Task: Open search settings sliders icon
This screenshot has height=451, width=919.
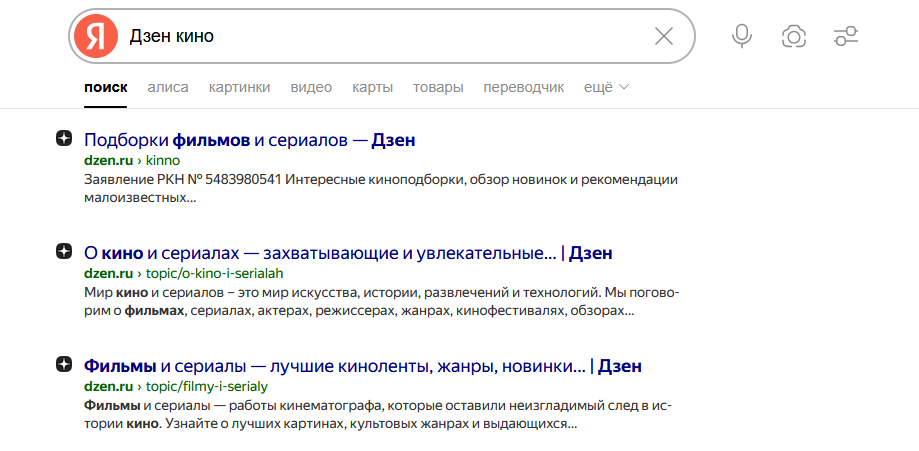Action: coord(846,36)
